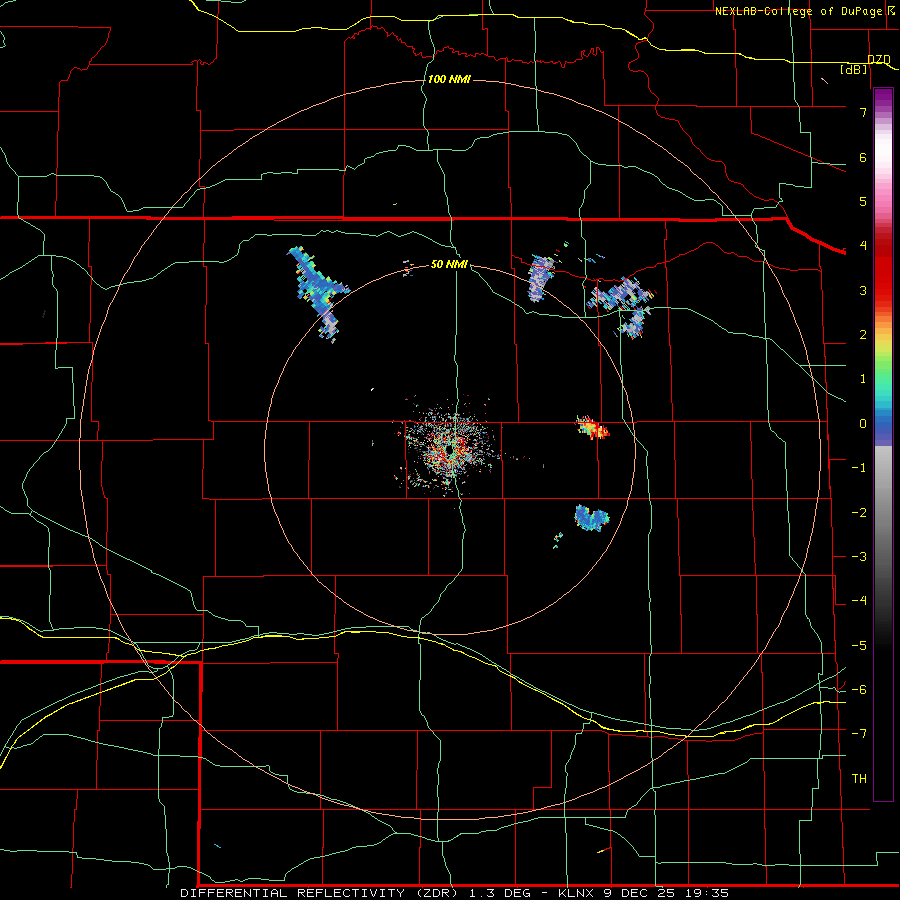Click the 7 value on the color scale

click(863, 112)
